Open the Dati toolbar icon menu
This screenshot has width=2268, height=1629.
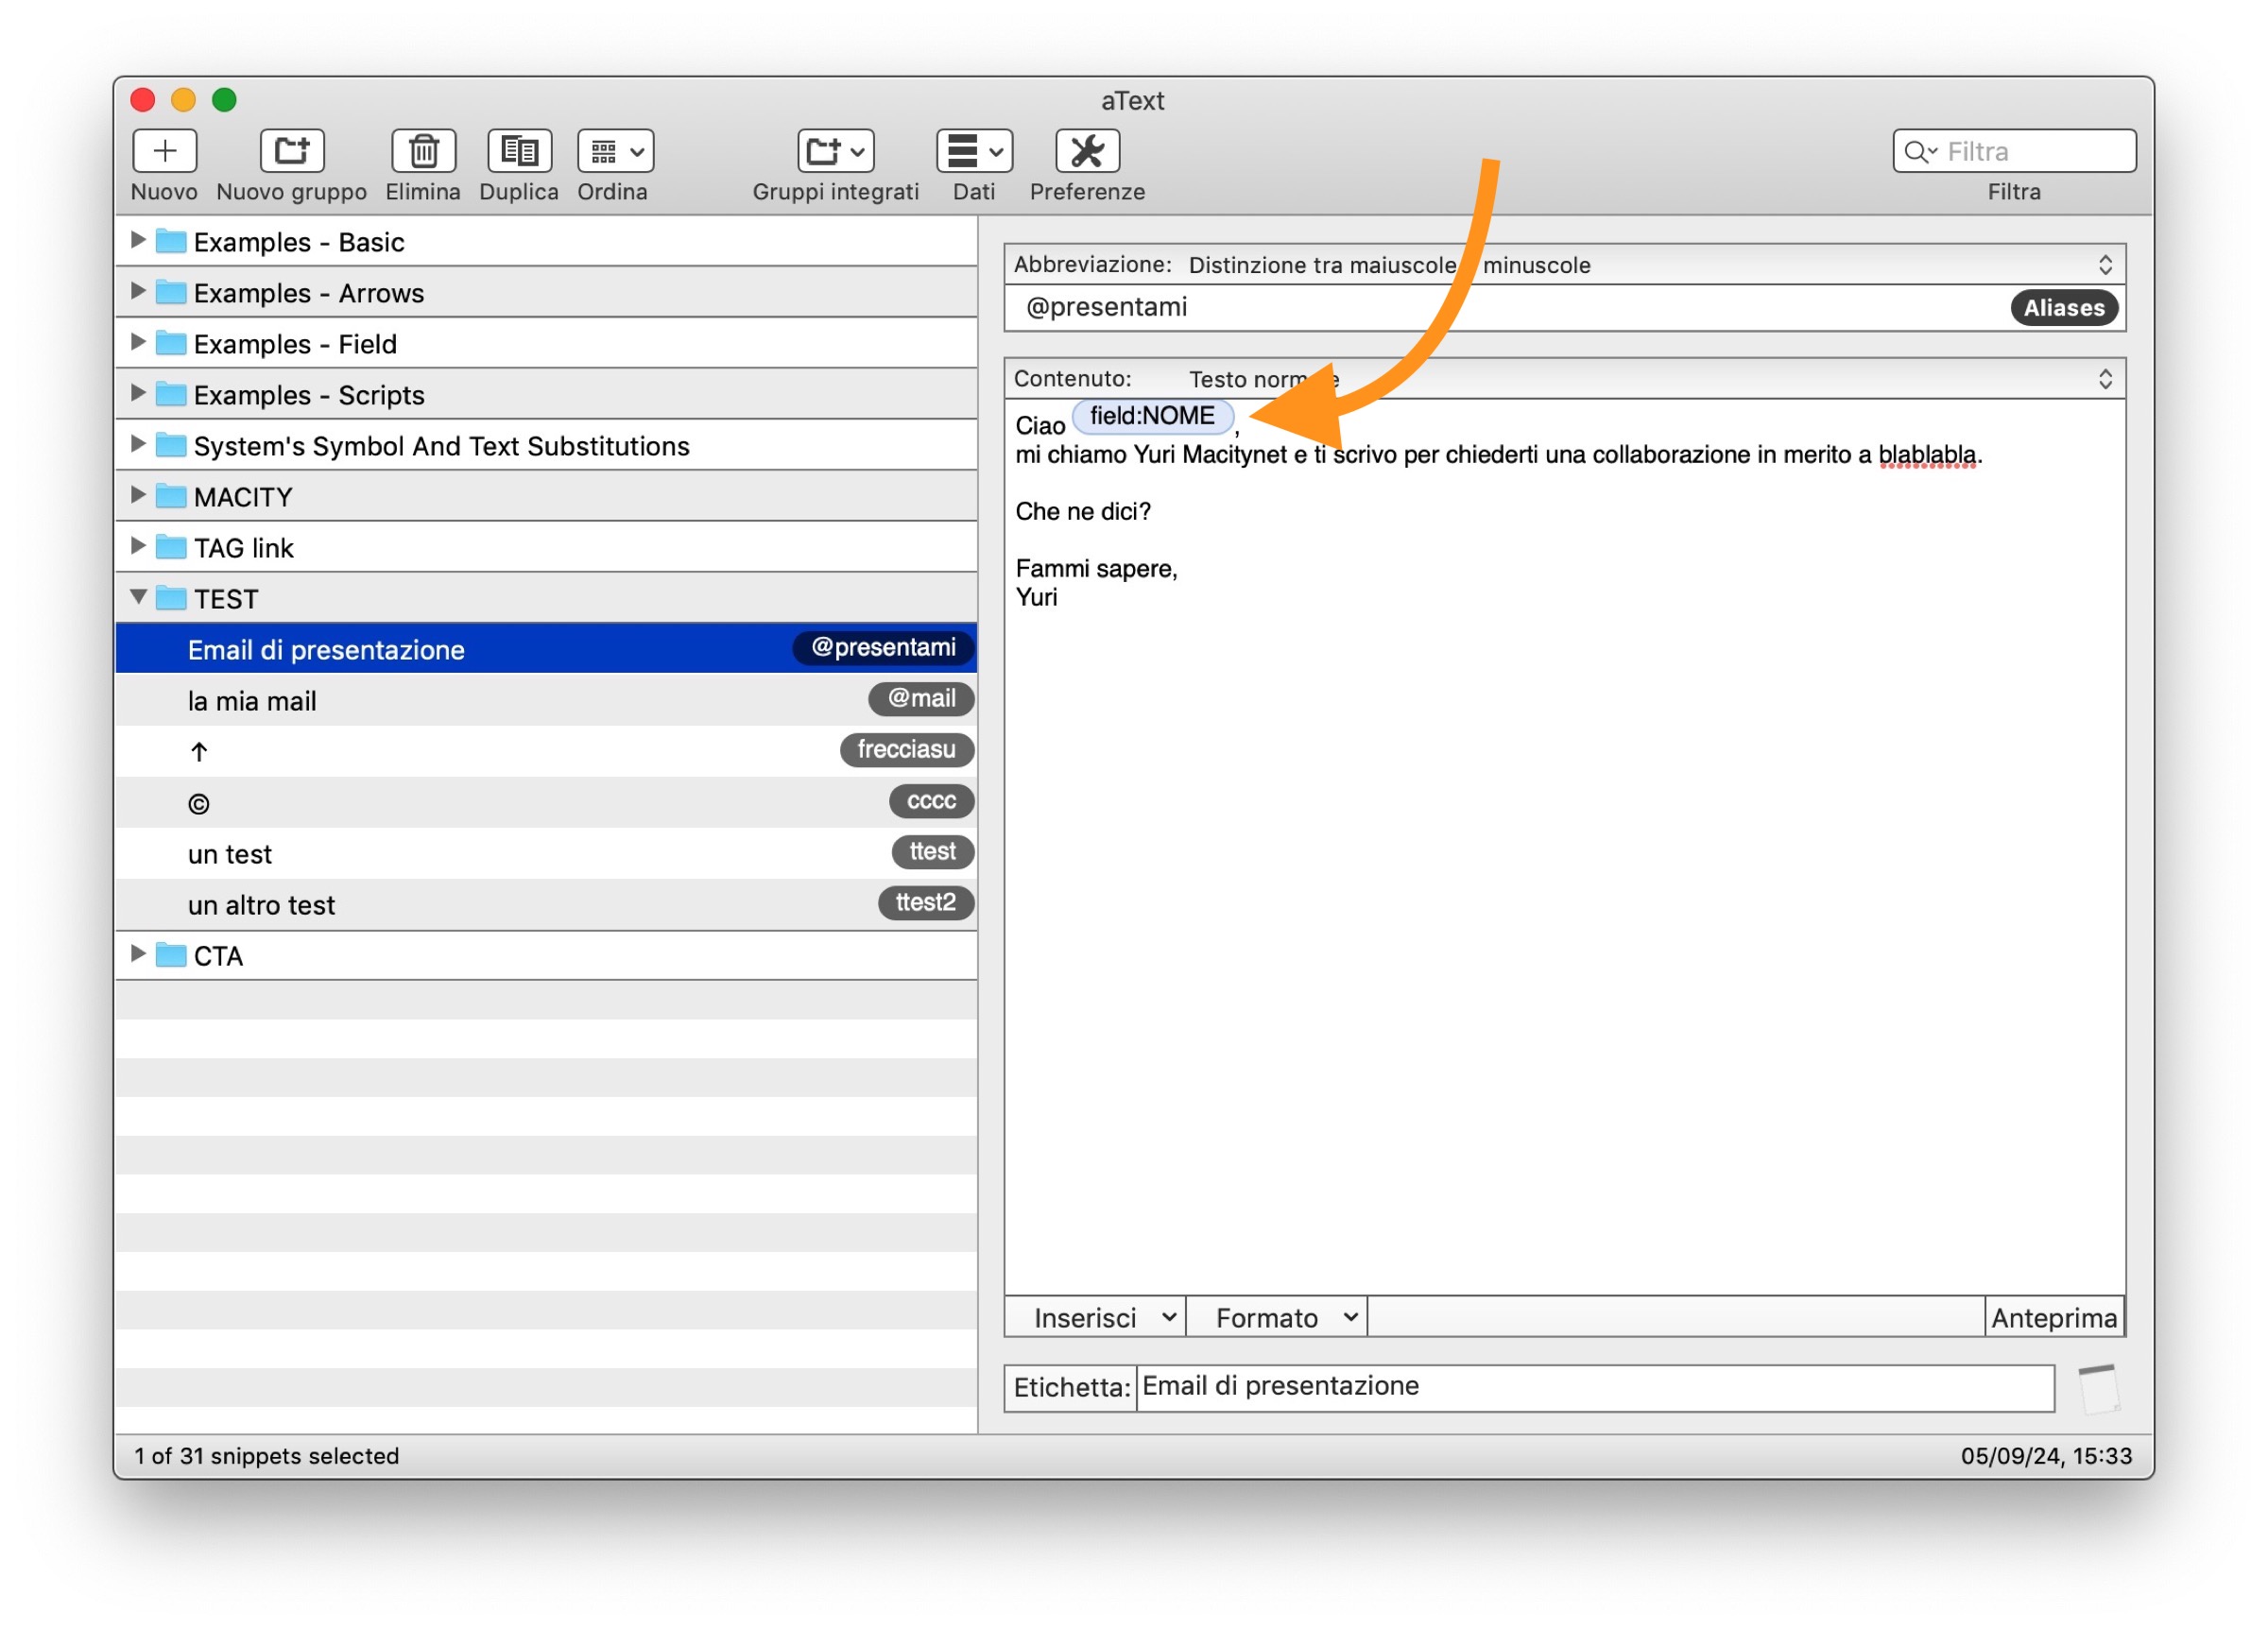coord(973,151)
